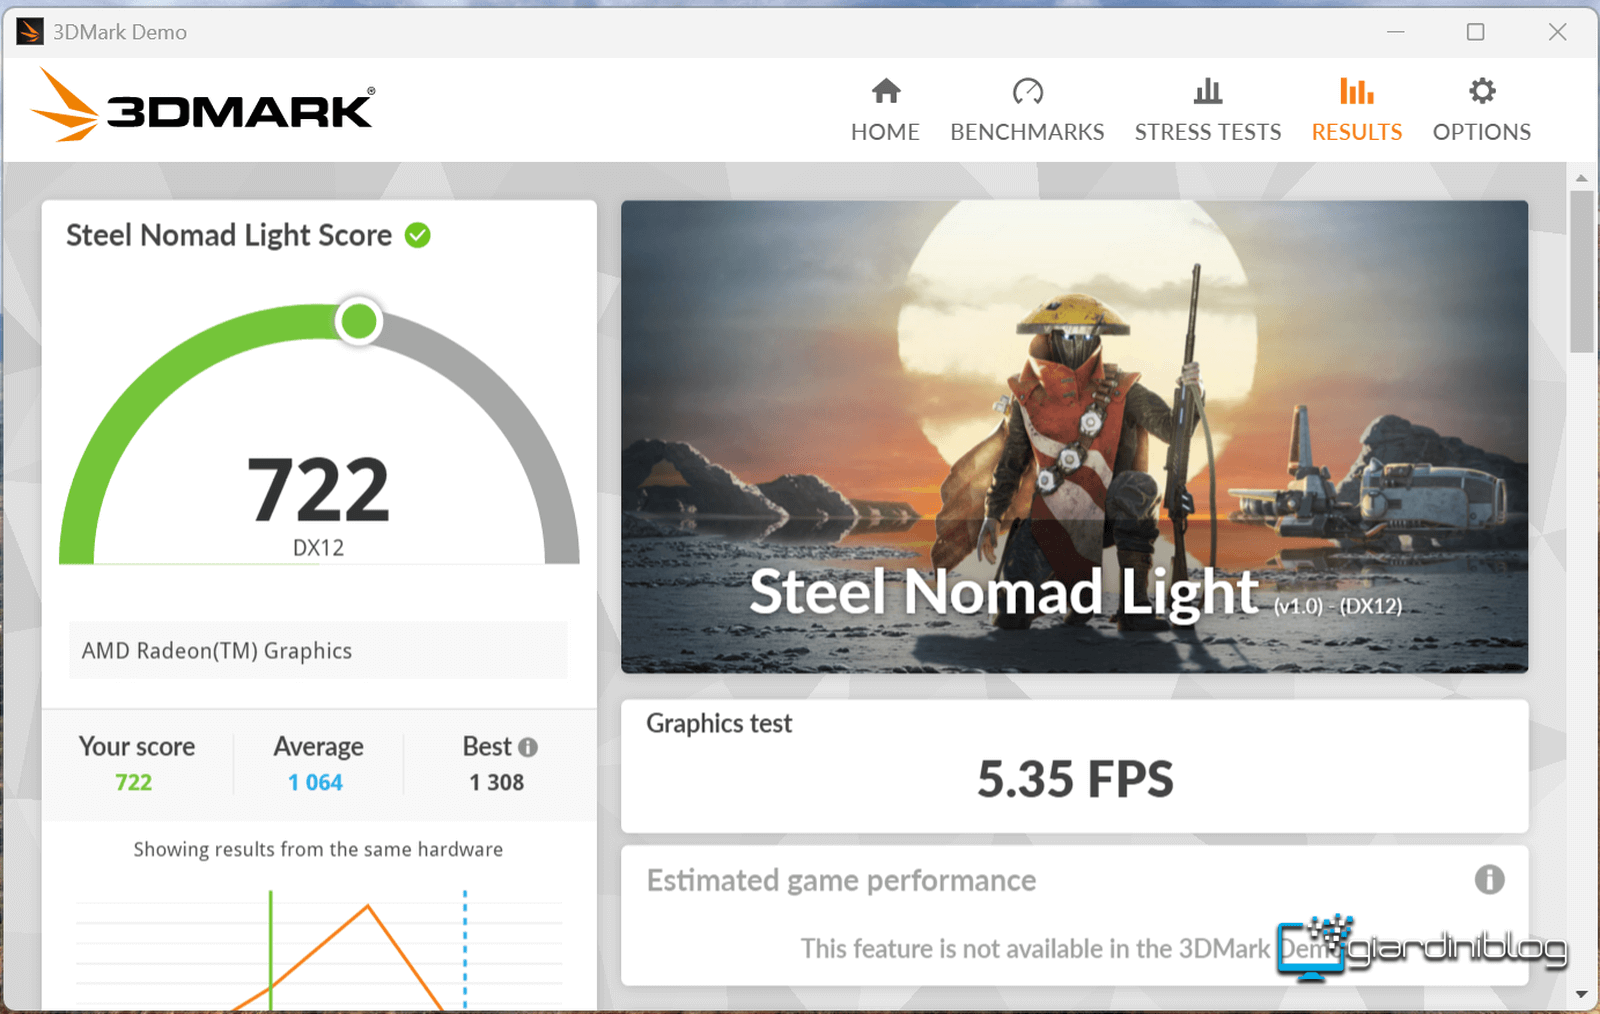Click the Stress Tests bar chart icon

coord(1207,92)
